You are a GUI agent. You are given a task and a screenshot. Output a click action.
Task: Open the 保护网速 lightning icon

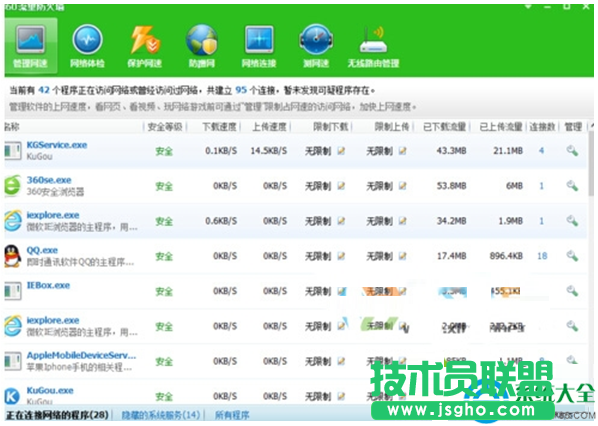[145, 40]
